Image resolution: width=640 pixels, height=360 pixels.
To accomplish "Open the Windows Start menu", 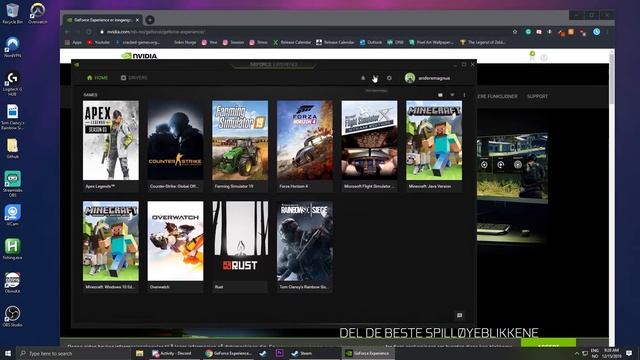I will 8,353.
